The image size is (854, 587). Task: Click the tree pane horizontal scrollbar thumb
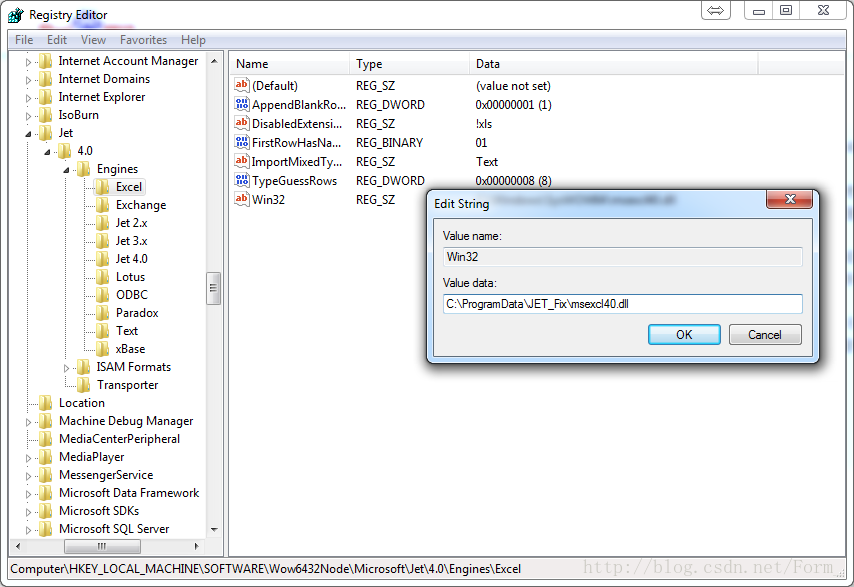click(x=102, y=546)
